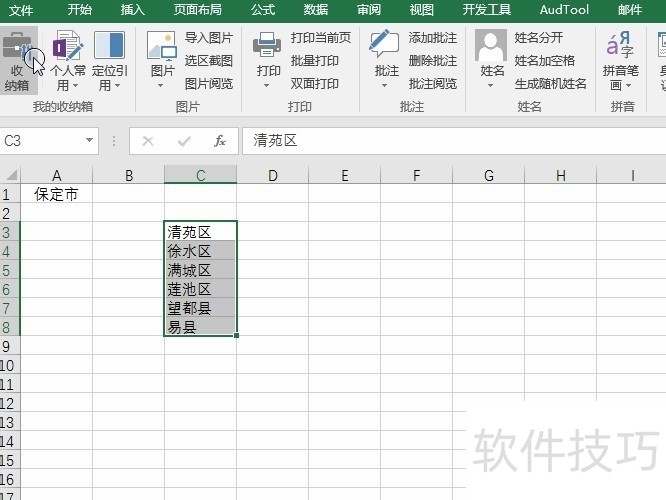Image resolution: width=666 pixels, height=500 pixels.
Task: Switch to the 视图 tab
Action: coord(422,9)
